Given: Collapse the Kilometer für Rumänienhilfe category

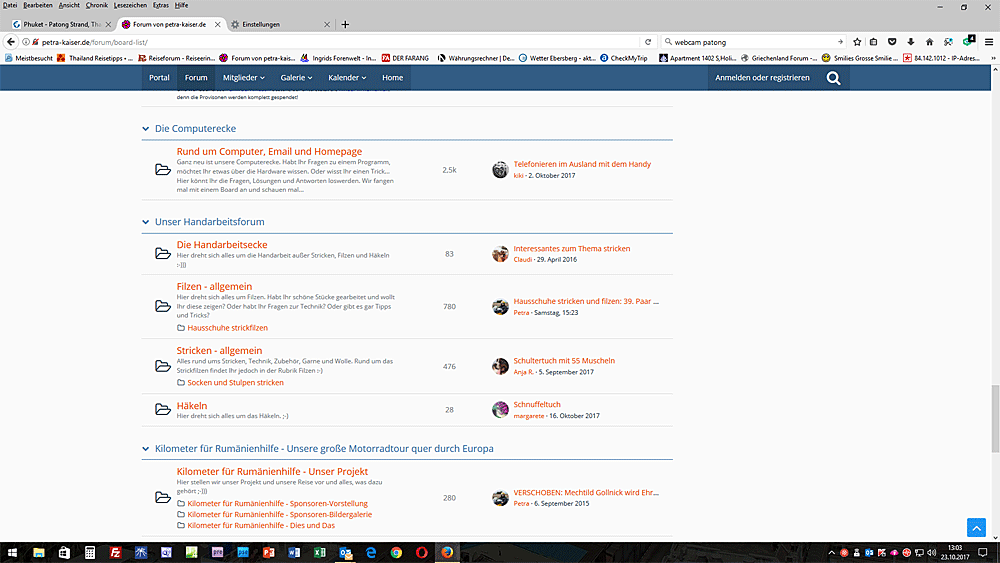Looking at the screenshot, I should (x=144, y=449).
